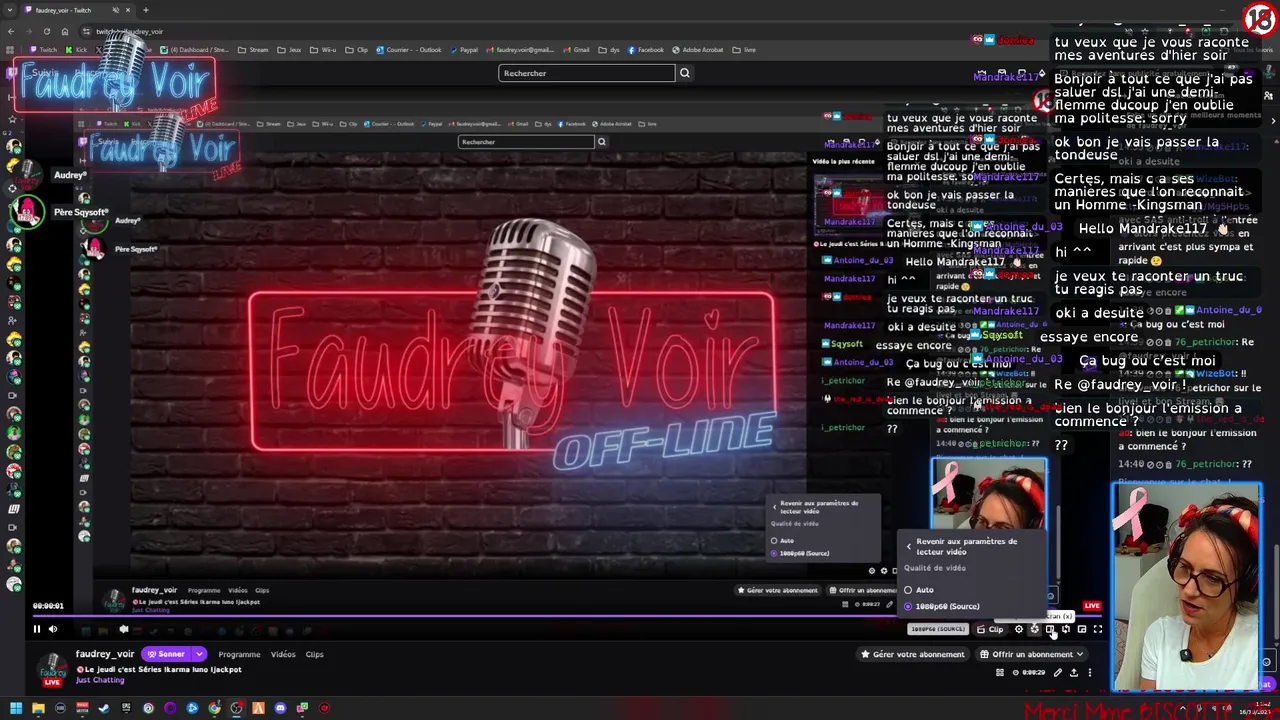Go to the browser home icon

(x=64, y=32)
